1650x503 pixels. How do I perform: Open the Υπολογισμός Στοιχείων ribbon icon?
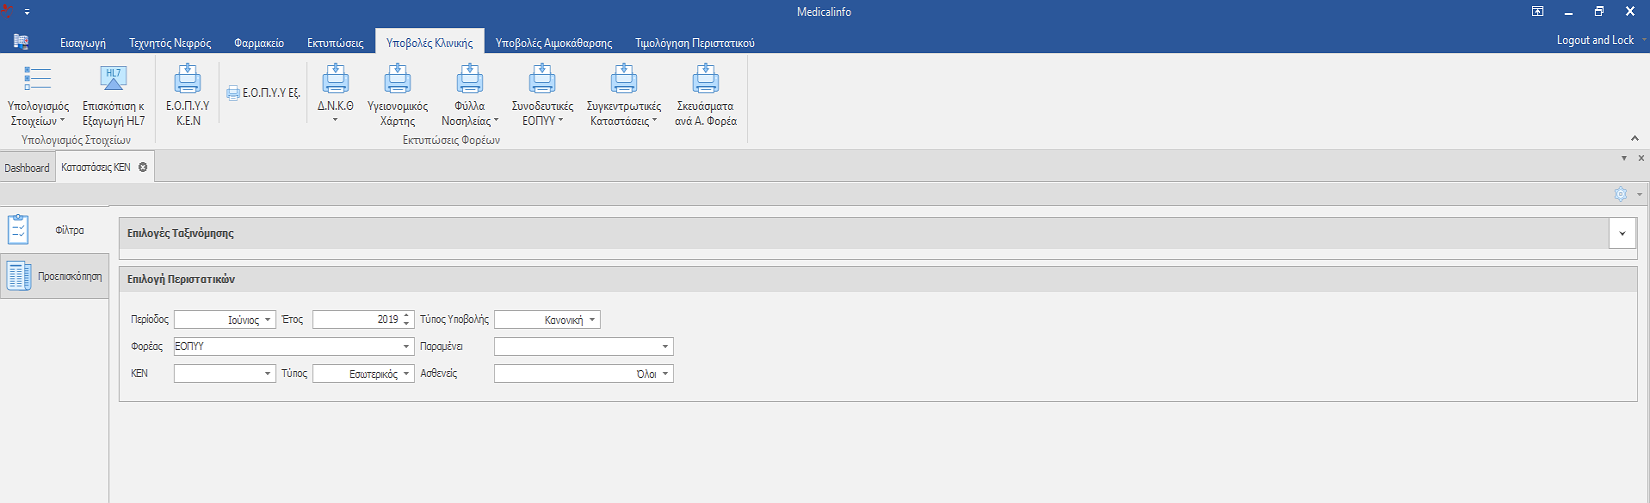[37, 80]
